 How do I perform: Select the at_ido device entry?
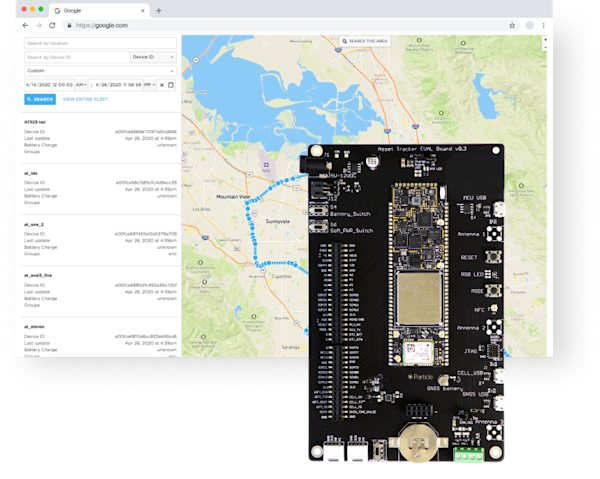click(100, 188)
